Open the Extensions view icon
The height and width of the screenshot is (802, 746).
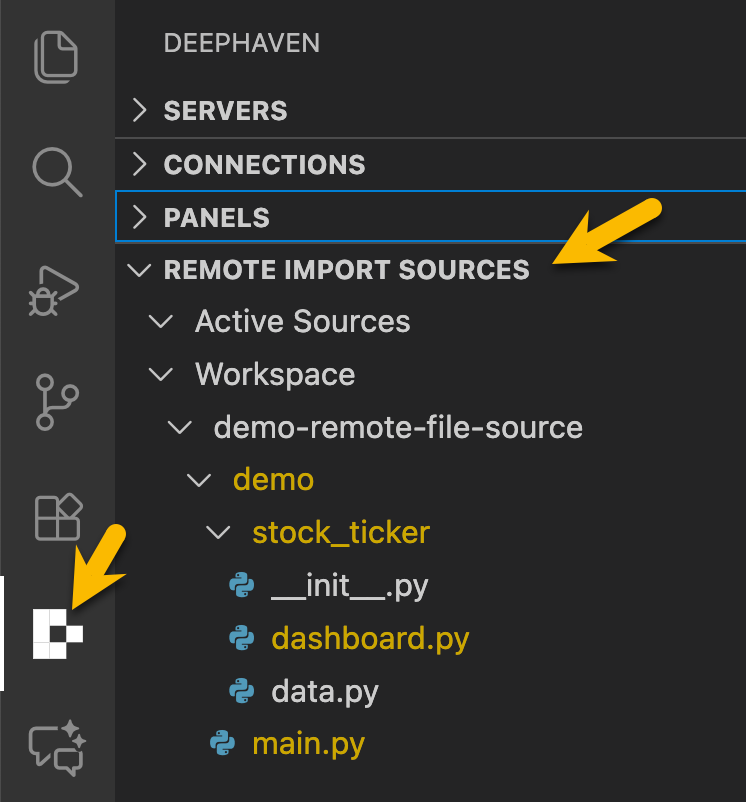(x=57, y=517)
